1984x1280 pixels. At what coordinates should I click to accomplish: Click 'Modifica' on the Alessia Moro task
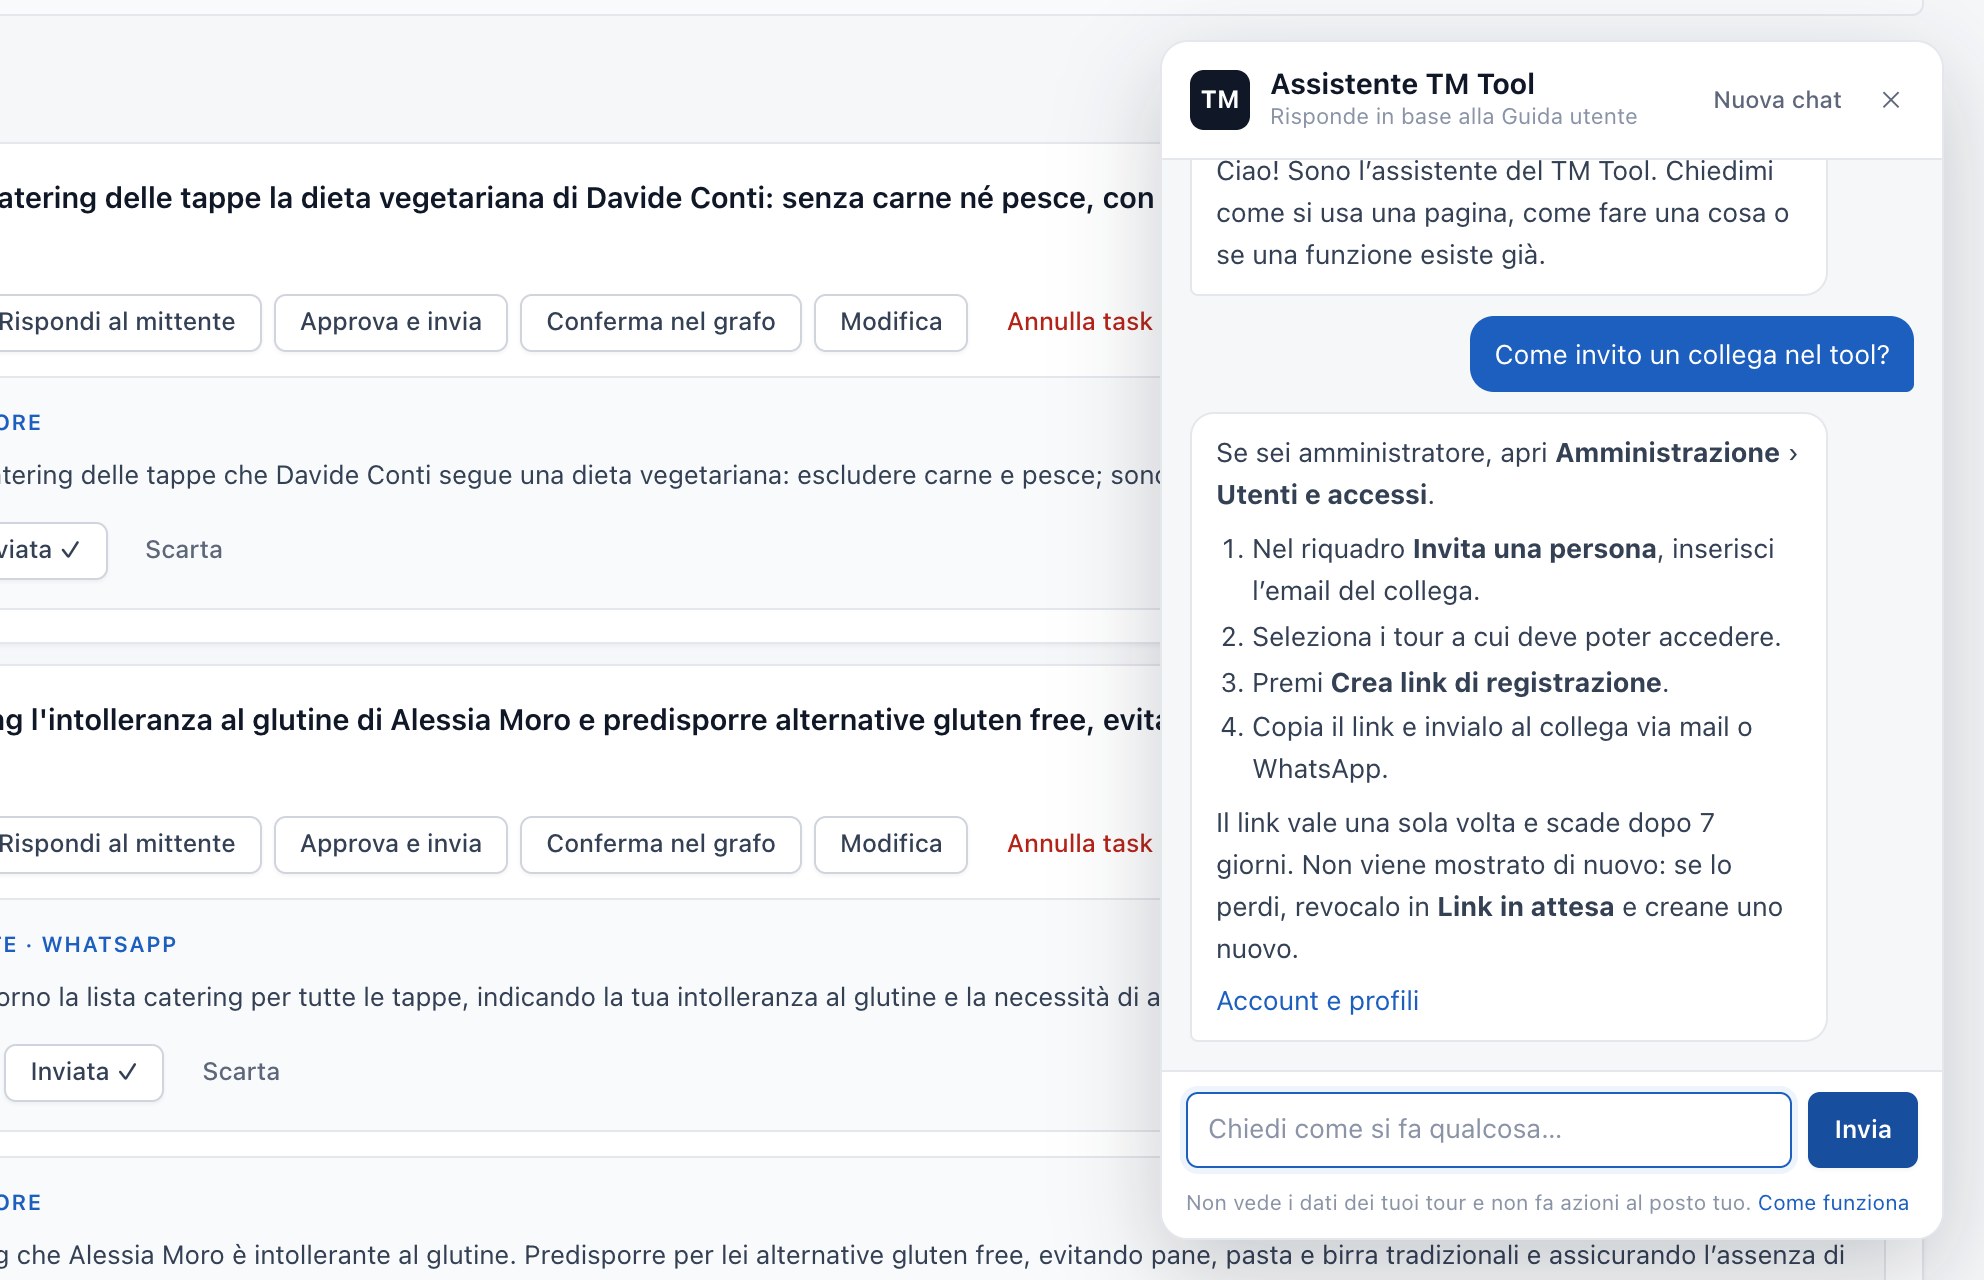[x=891, y=844]
